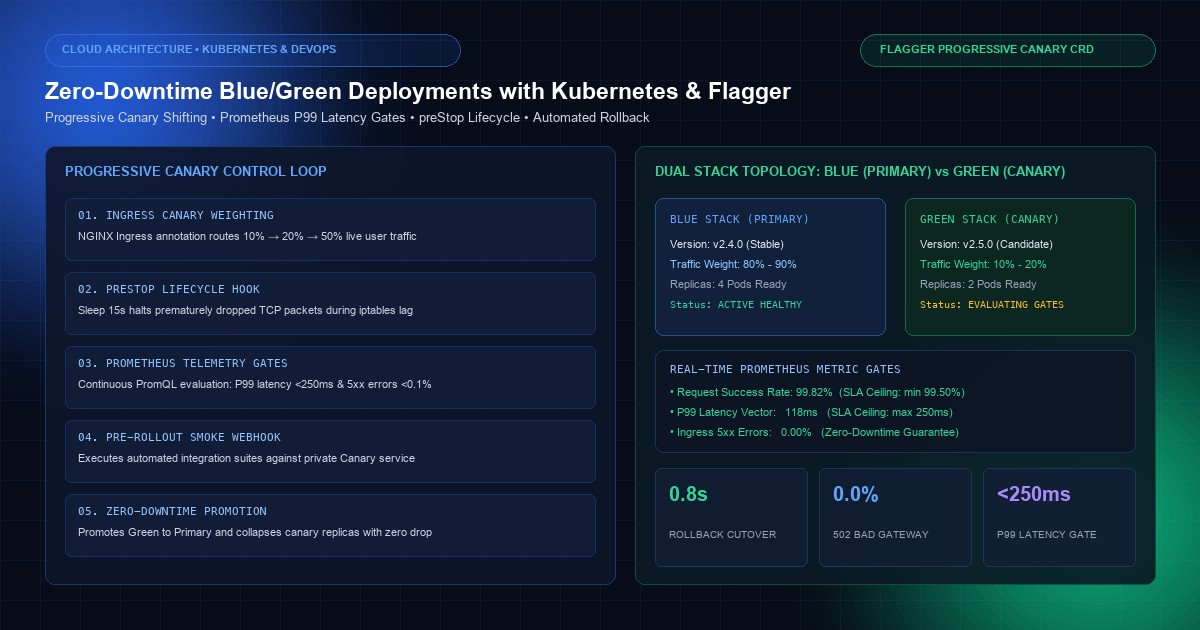Image resolution: width=1200 pixels, height=630 pixels.
Task: Click the Progressive Canary Control Loop heading
Action: tap(196, 171)
